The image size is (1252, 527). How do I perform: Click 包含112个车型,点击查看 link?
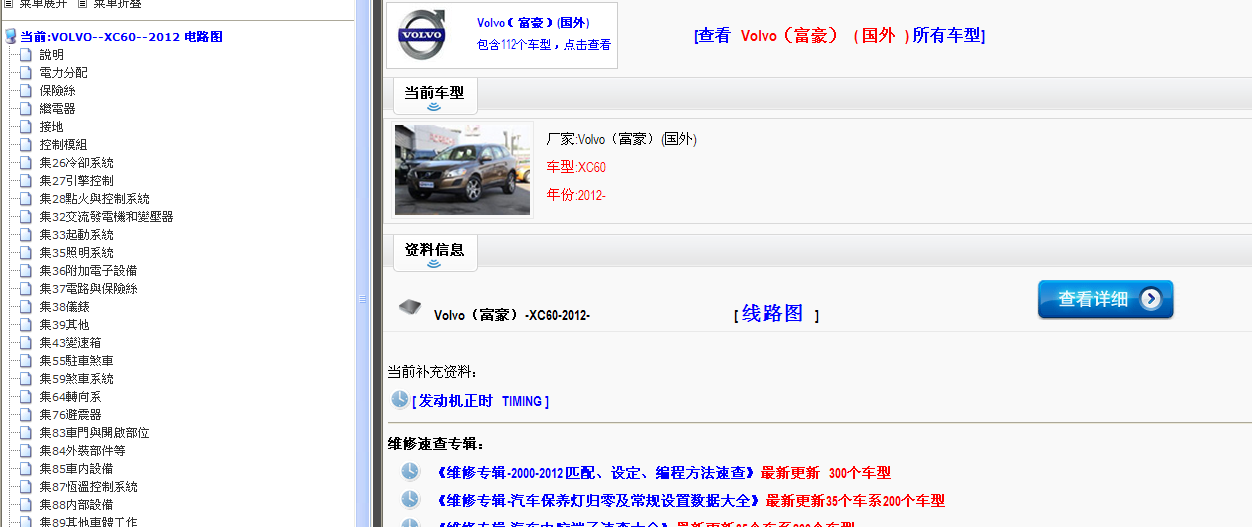coord(544,45)
